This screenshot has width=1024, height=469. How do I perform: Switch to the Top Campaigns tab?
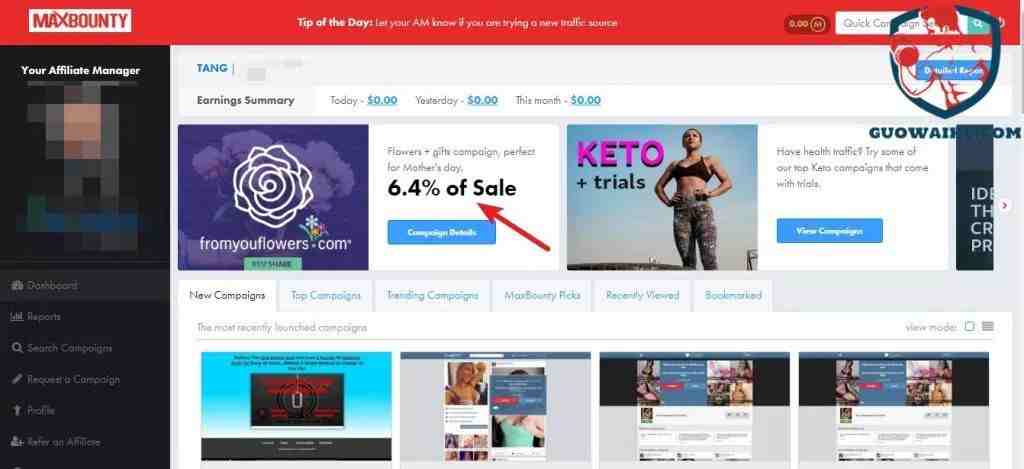tap(325, 295)
